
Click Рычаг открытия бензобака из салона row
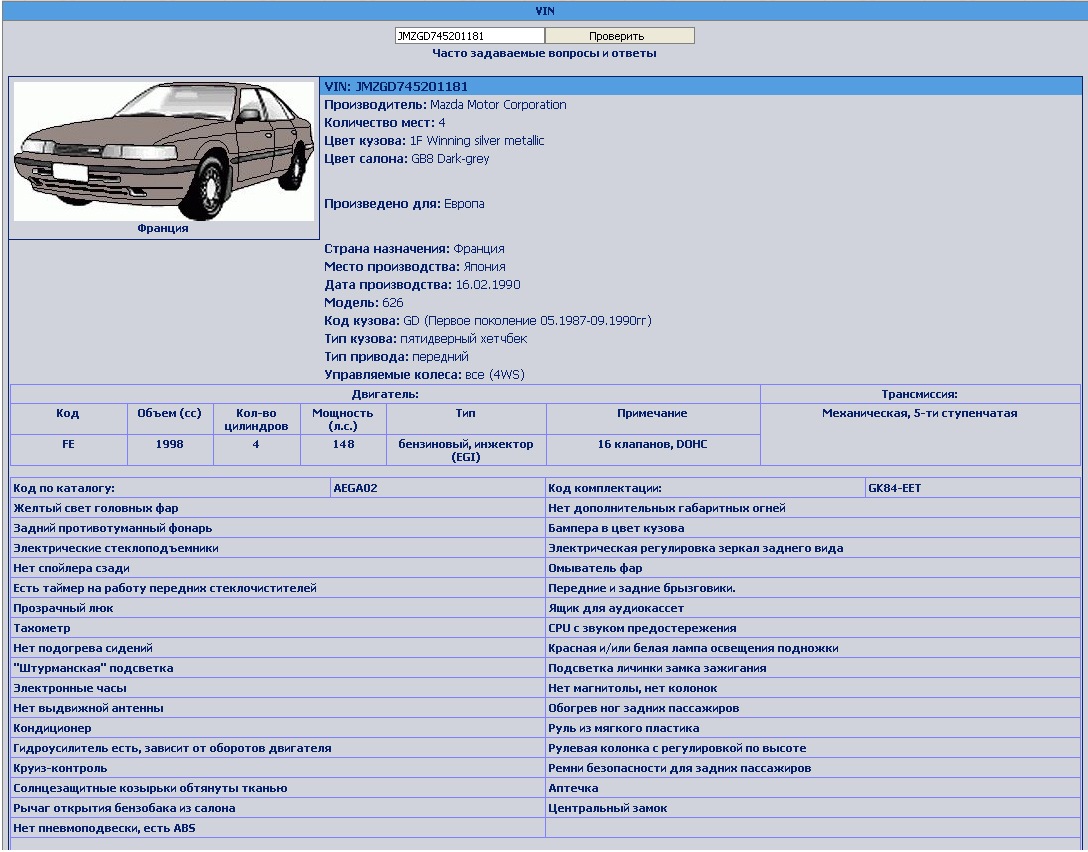pos(278,809)
